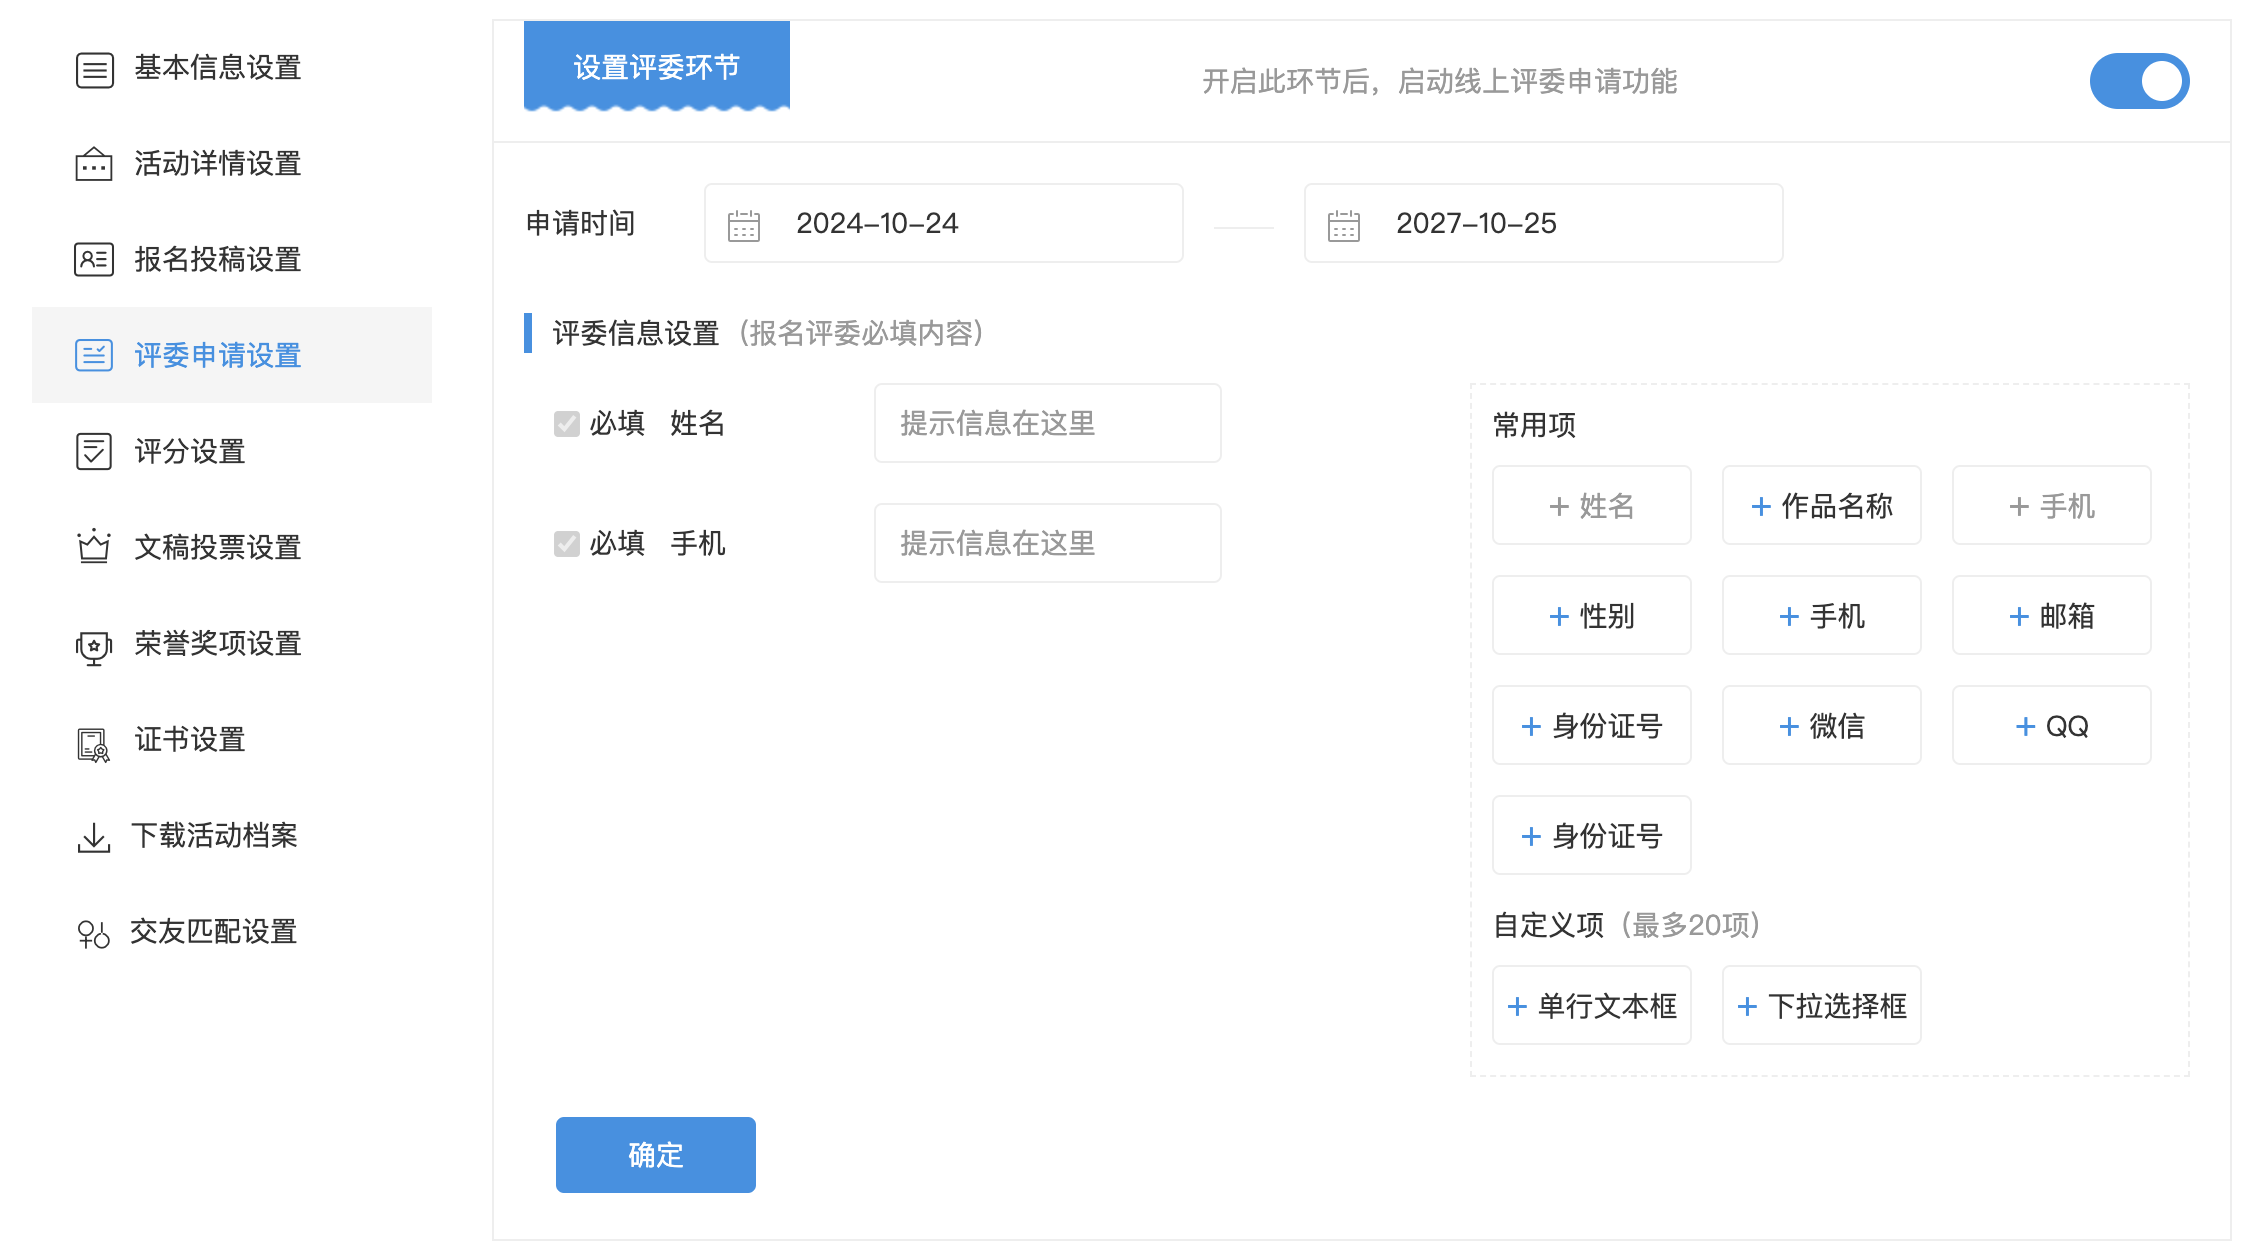Add the 邮箱 common field
This screenshot has width=2250, height=1256.
2051,616
